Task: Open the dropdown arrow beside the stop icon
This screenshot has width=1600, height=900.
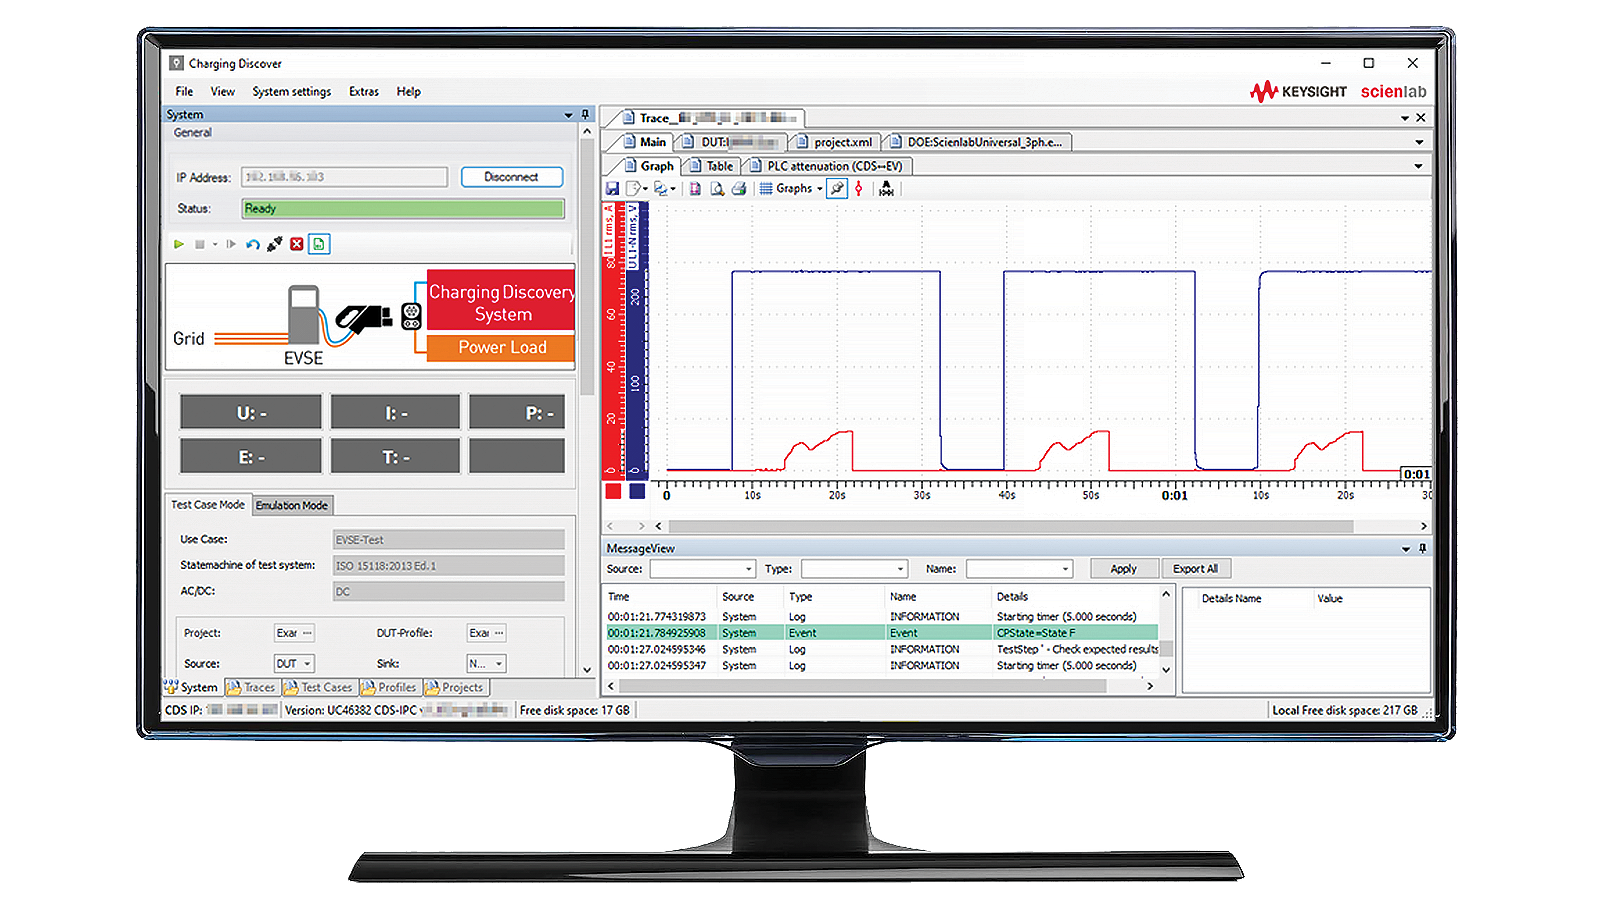Action: pyautogui.click(x=214, y=244)
